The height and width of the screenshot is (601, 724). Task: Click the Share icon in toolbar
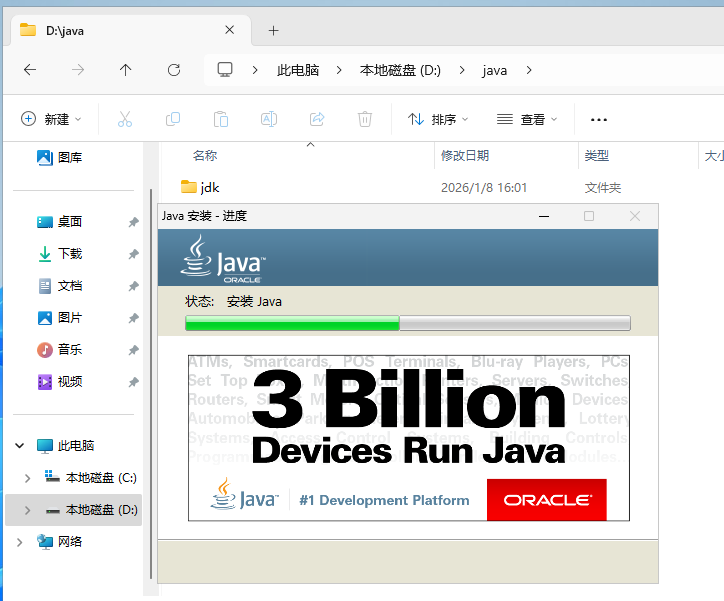point(317,120)
